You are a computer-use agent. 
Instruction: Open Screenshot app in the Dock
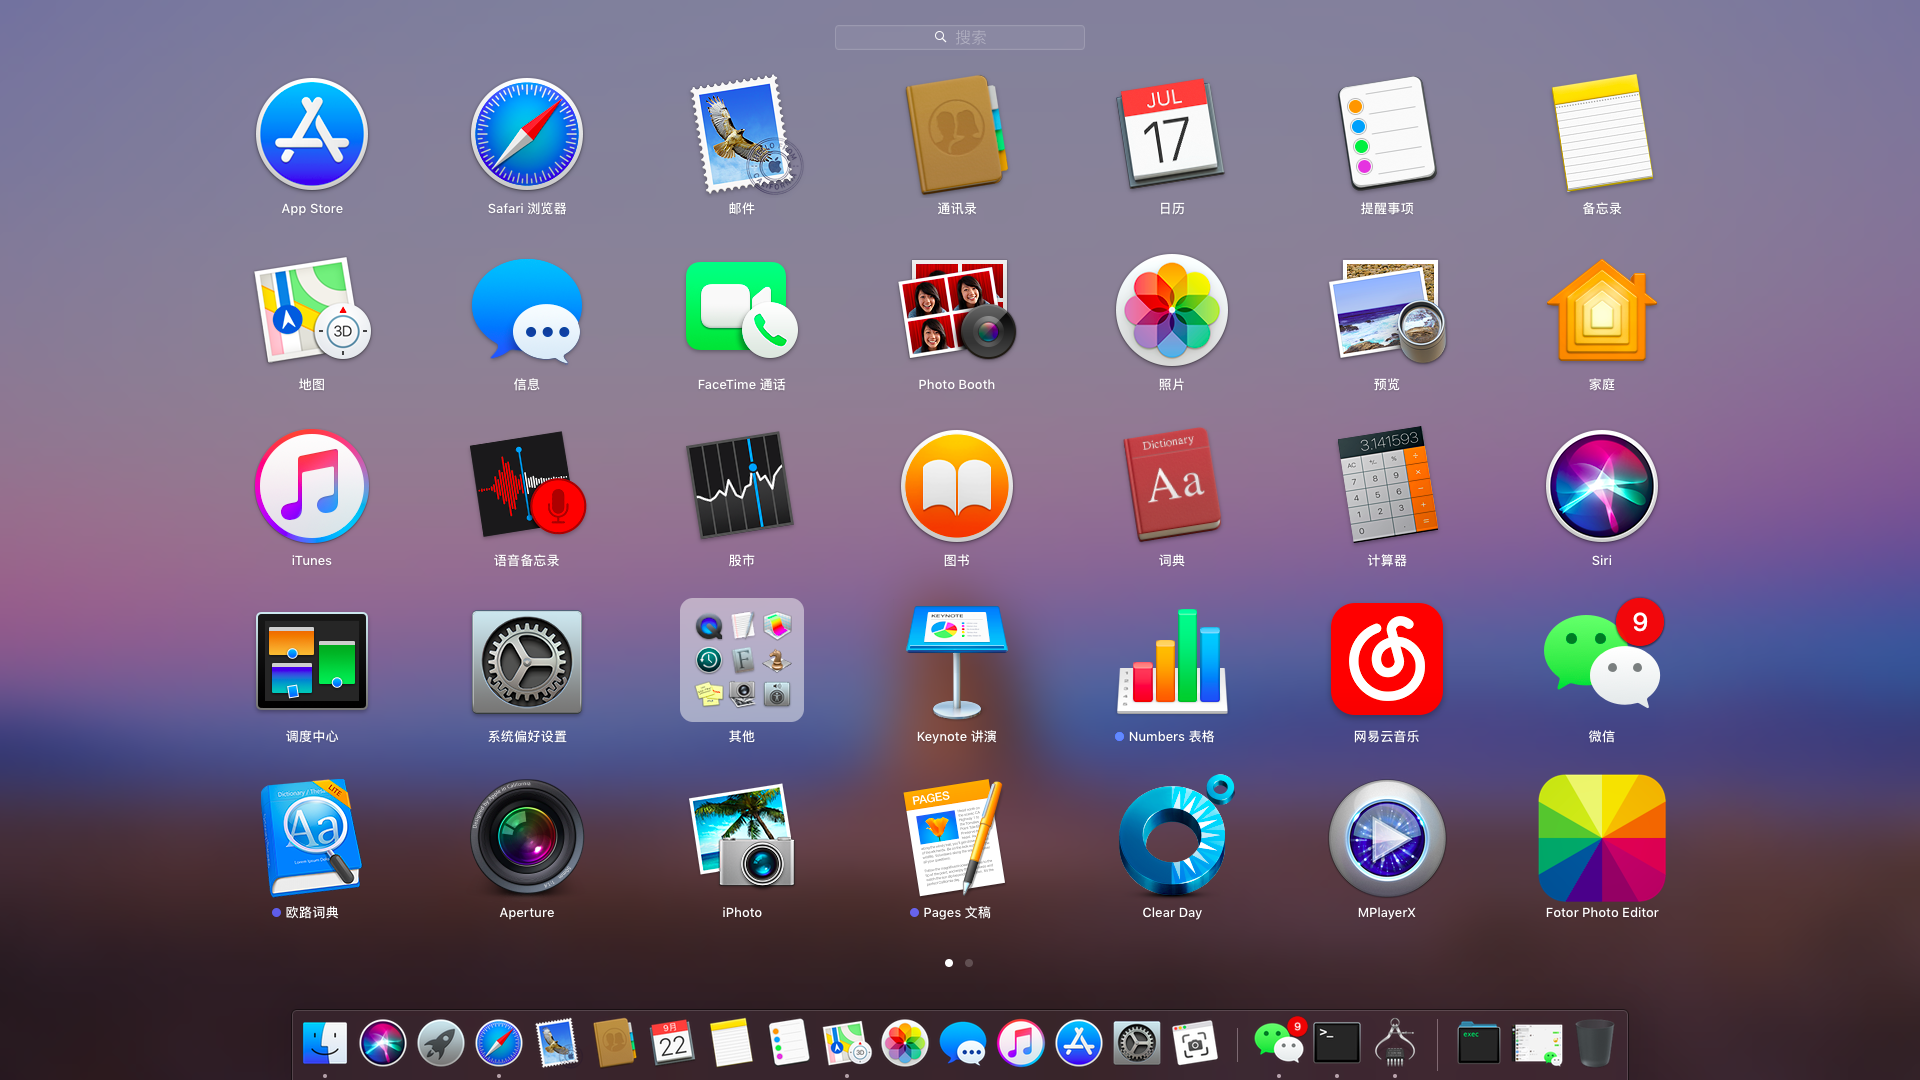click(x=1195, y=1043)
